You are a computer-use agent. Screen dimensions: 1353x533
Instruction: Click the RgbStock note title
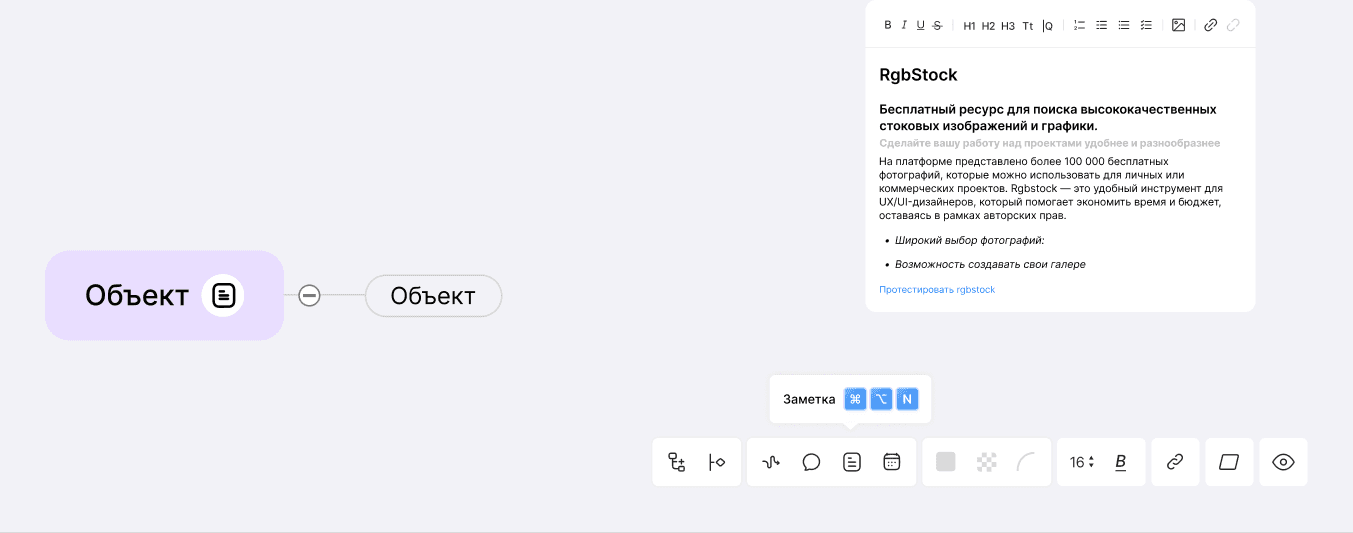[x=918, y=75]
